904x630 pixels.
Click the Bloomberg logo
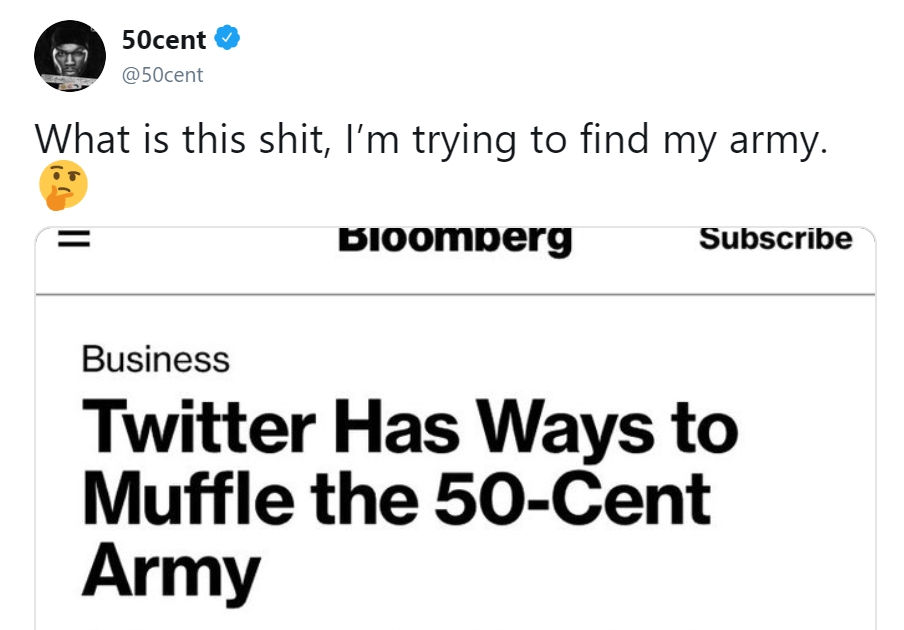point(455,240)
